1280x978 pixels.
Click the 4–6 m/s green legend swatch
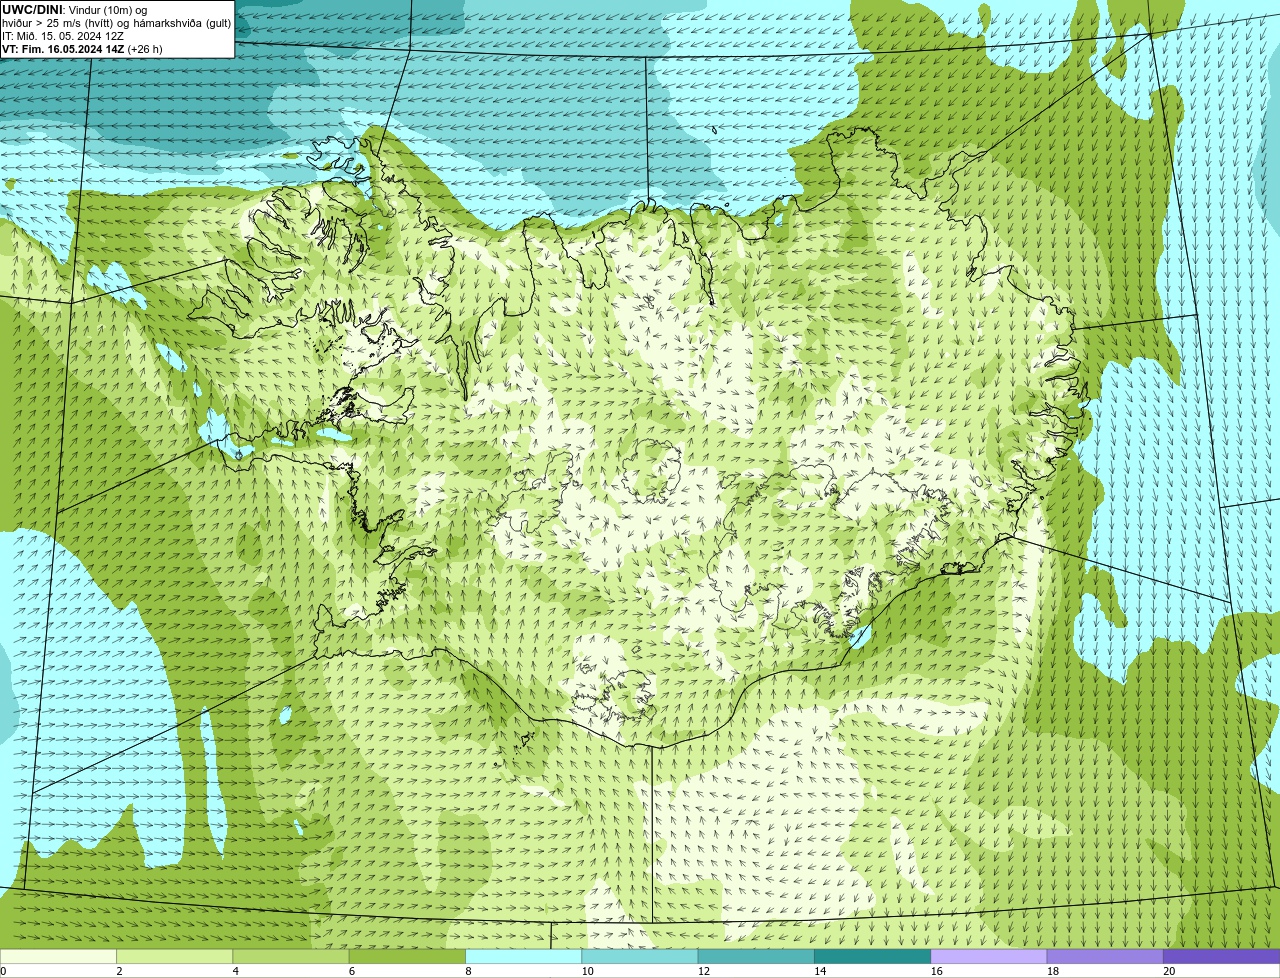tap(291, 956)
